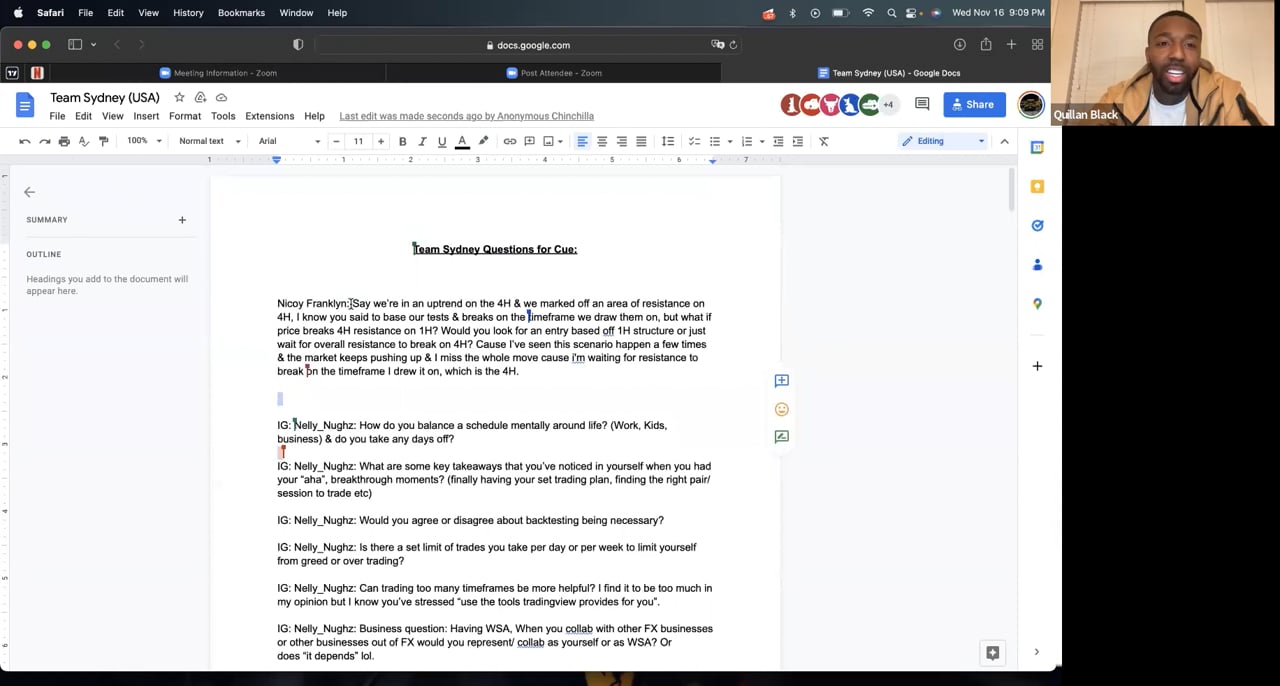
Task: Insert a checklist
Action: click(x=694, y=141)
